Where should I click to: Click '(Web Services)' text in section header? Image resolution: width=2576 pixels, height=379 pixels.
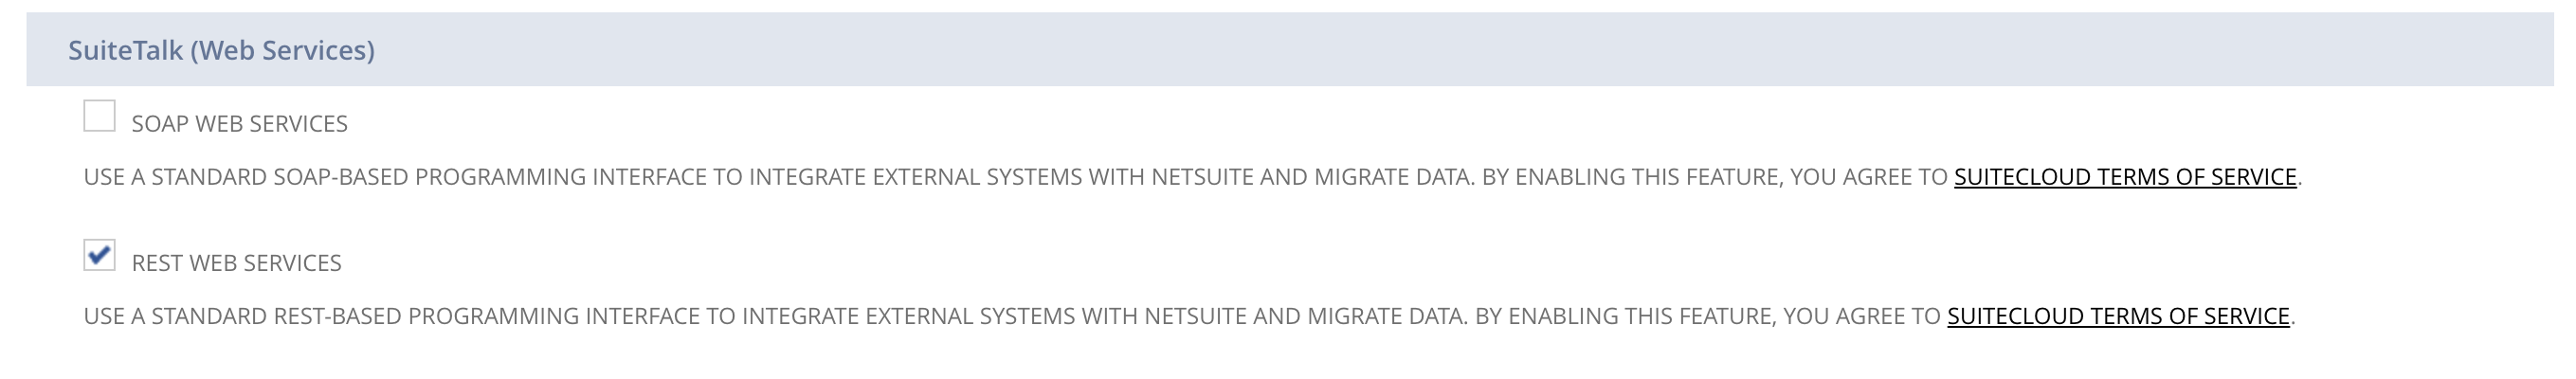283,50
